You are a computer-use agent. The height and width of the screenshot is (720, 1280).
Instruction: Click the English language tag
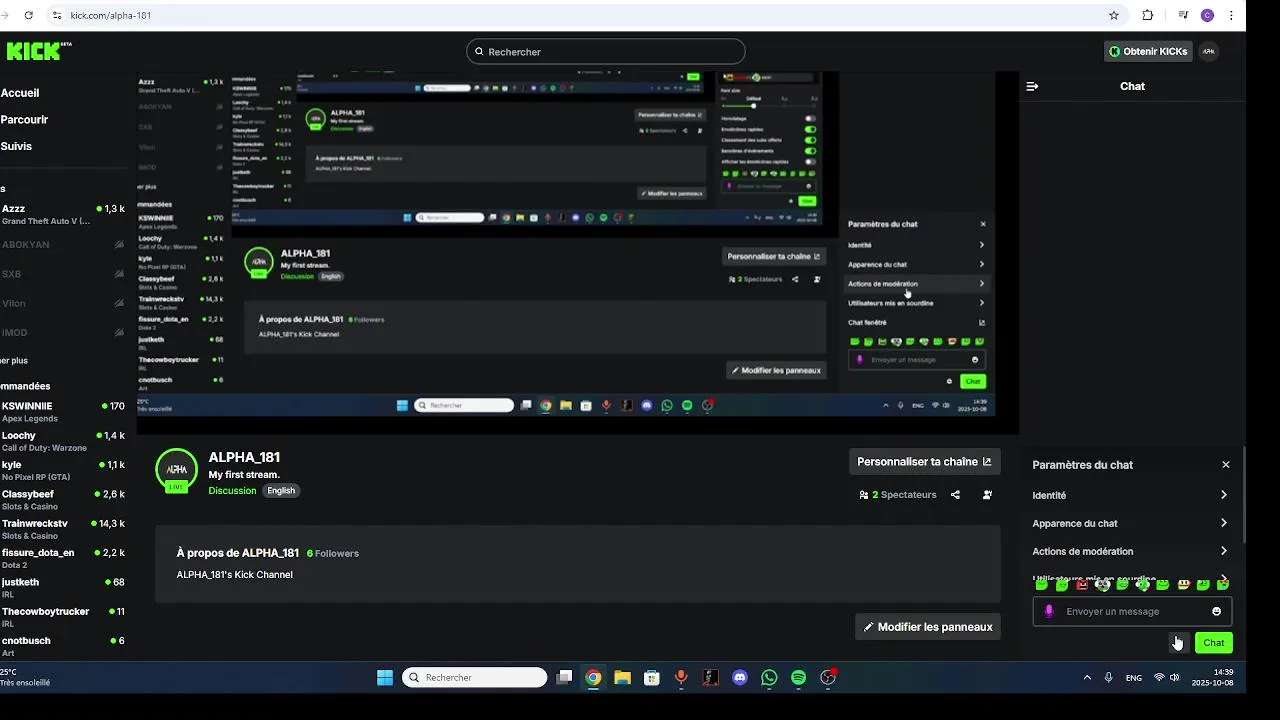281,491
